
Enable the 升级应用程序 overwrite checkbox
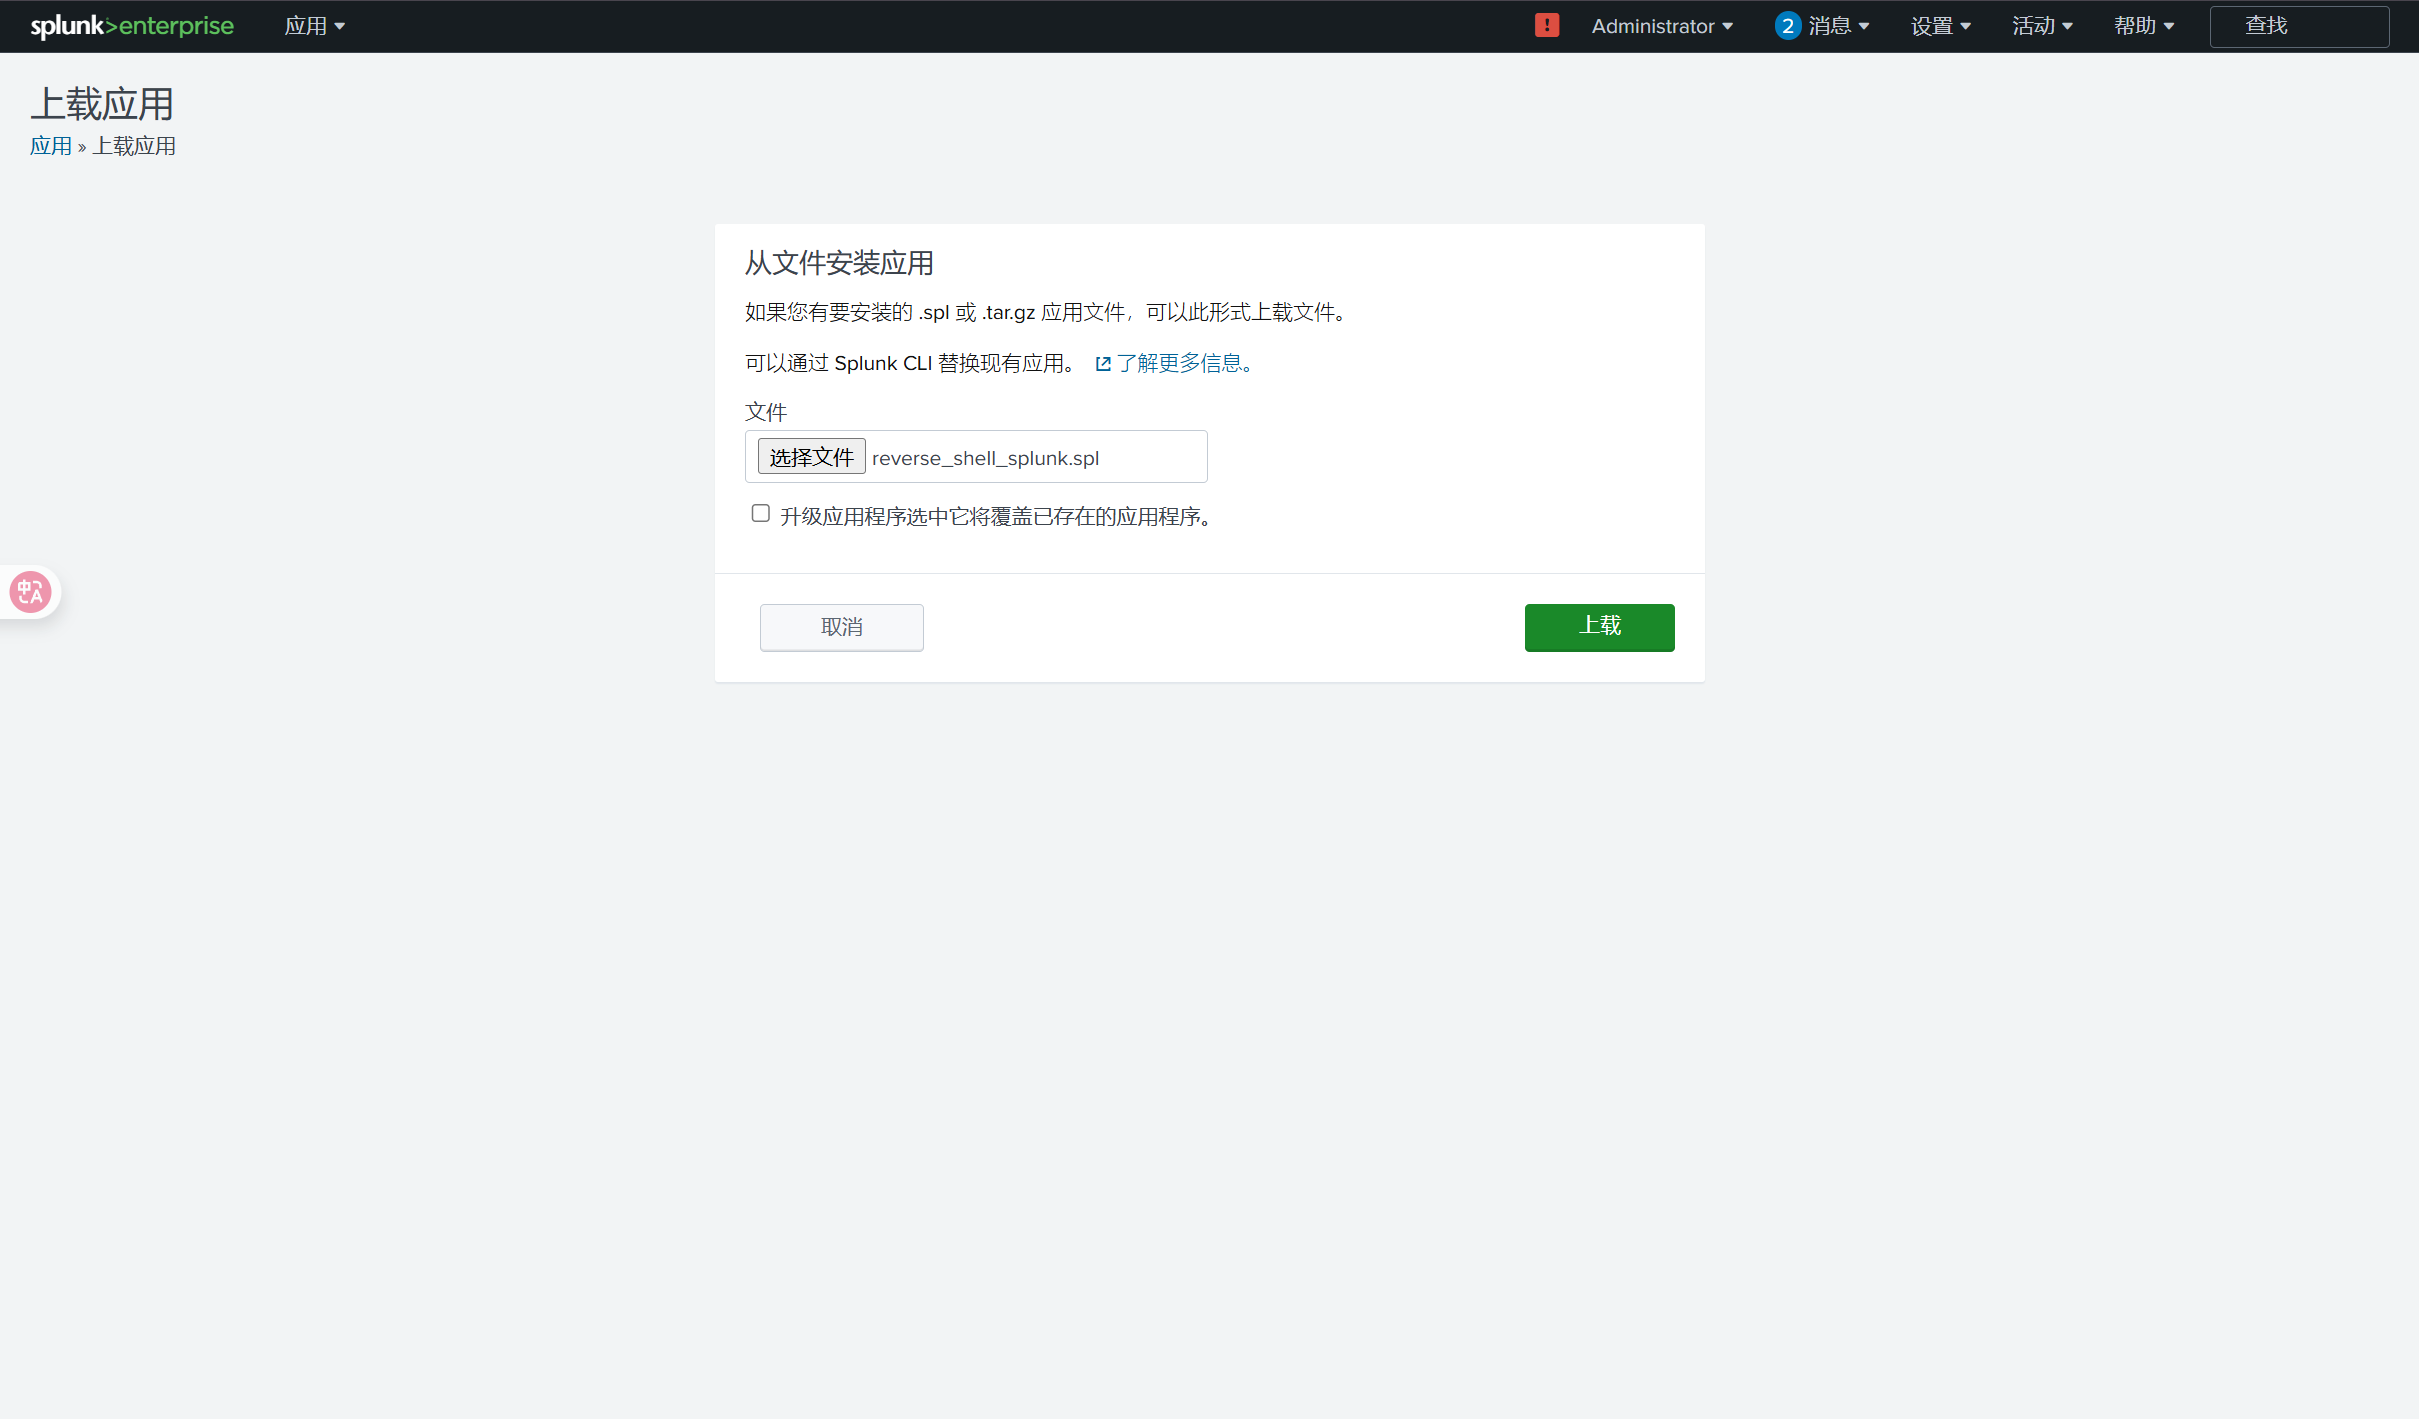pyautogui.click(x=761, y=514)
